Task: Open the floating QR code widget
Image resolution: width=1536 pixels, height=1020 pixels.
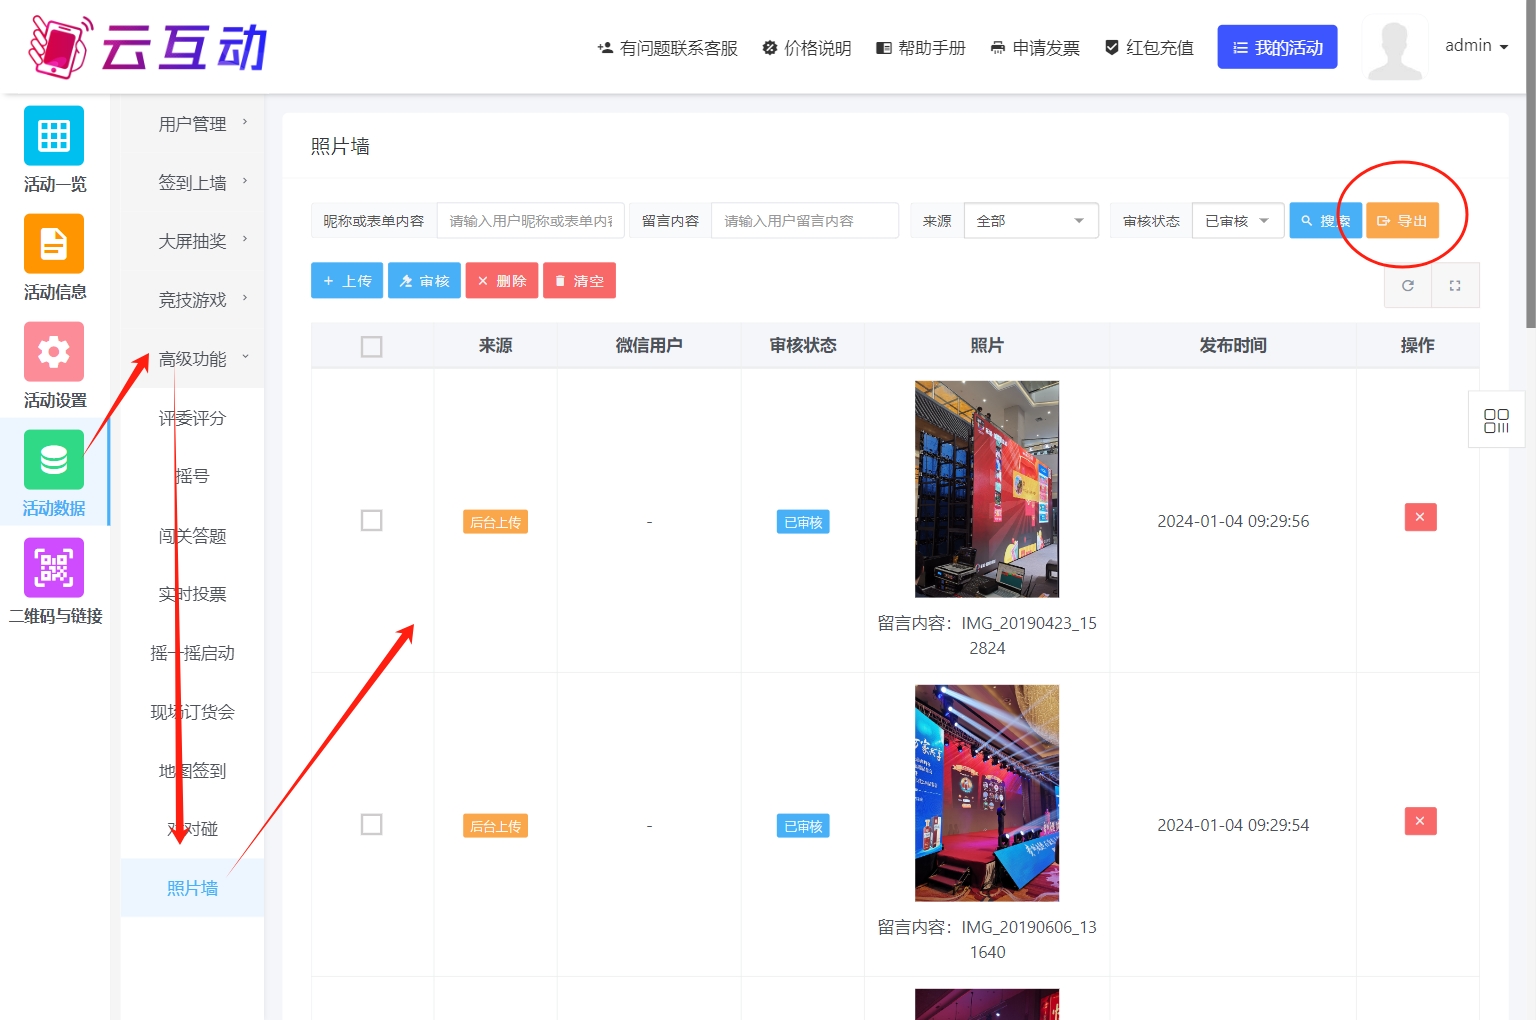Action: (x=1496, y=420)
